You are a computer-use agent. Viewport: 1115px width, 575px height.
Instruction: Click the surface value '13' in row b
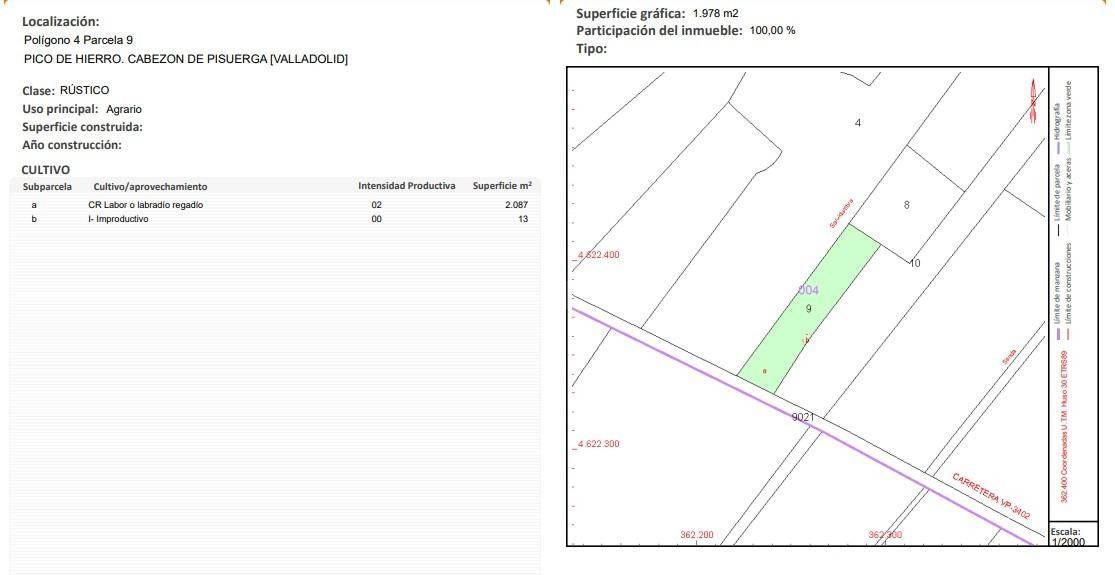pos(523,219)
